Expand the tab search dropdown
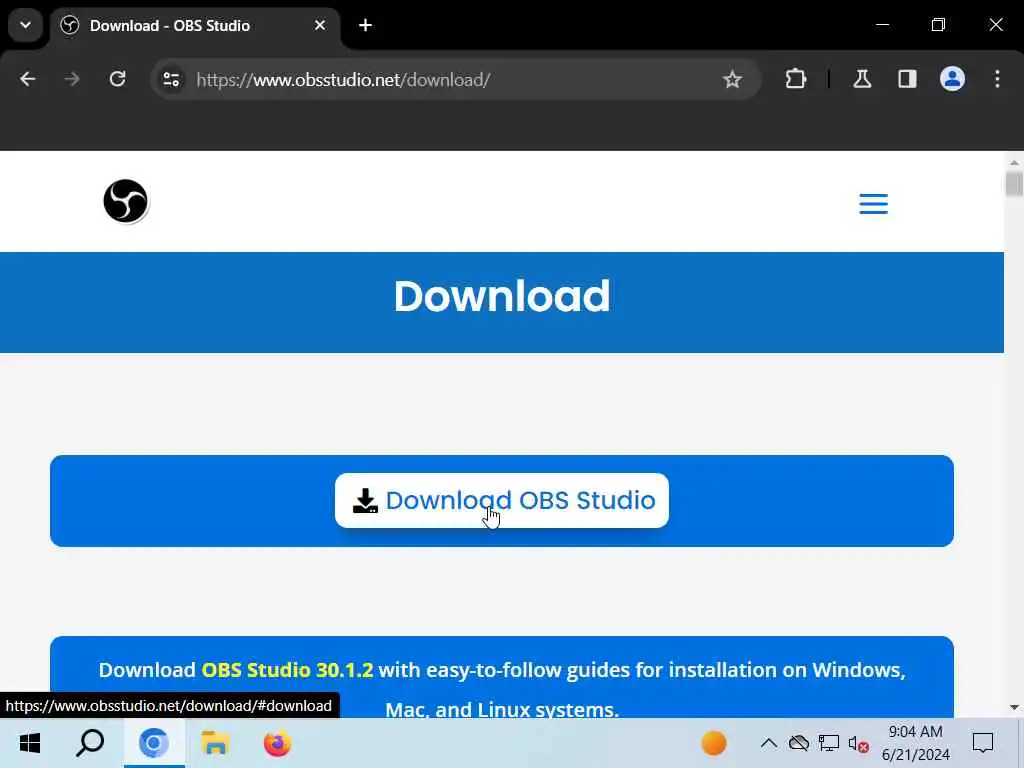 (25, 25)
